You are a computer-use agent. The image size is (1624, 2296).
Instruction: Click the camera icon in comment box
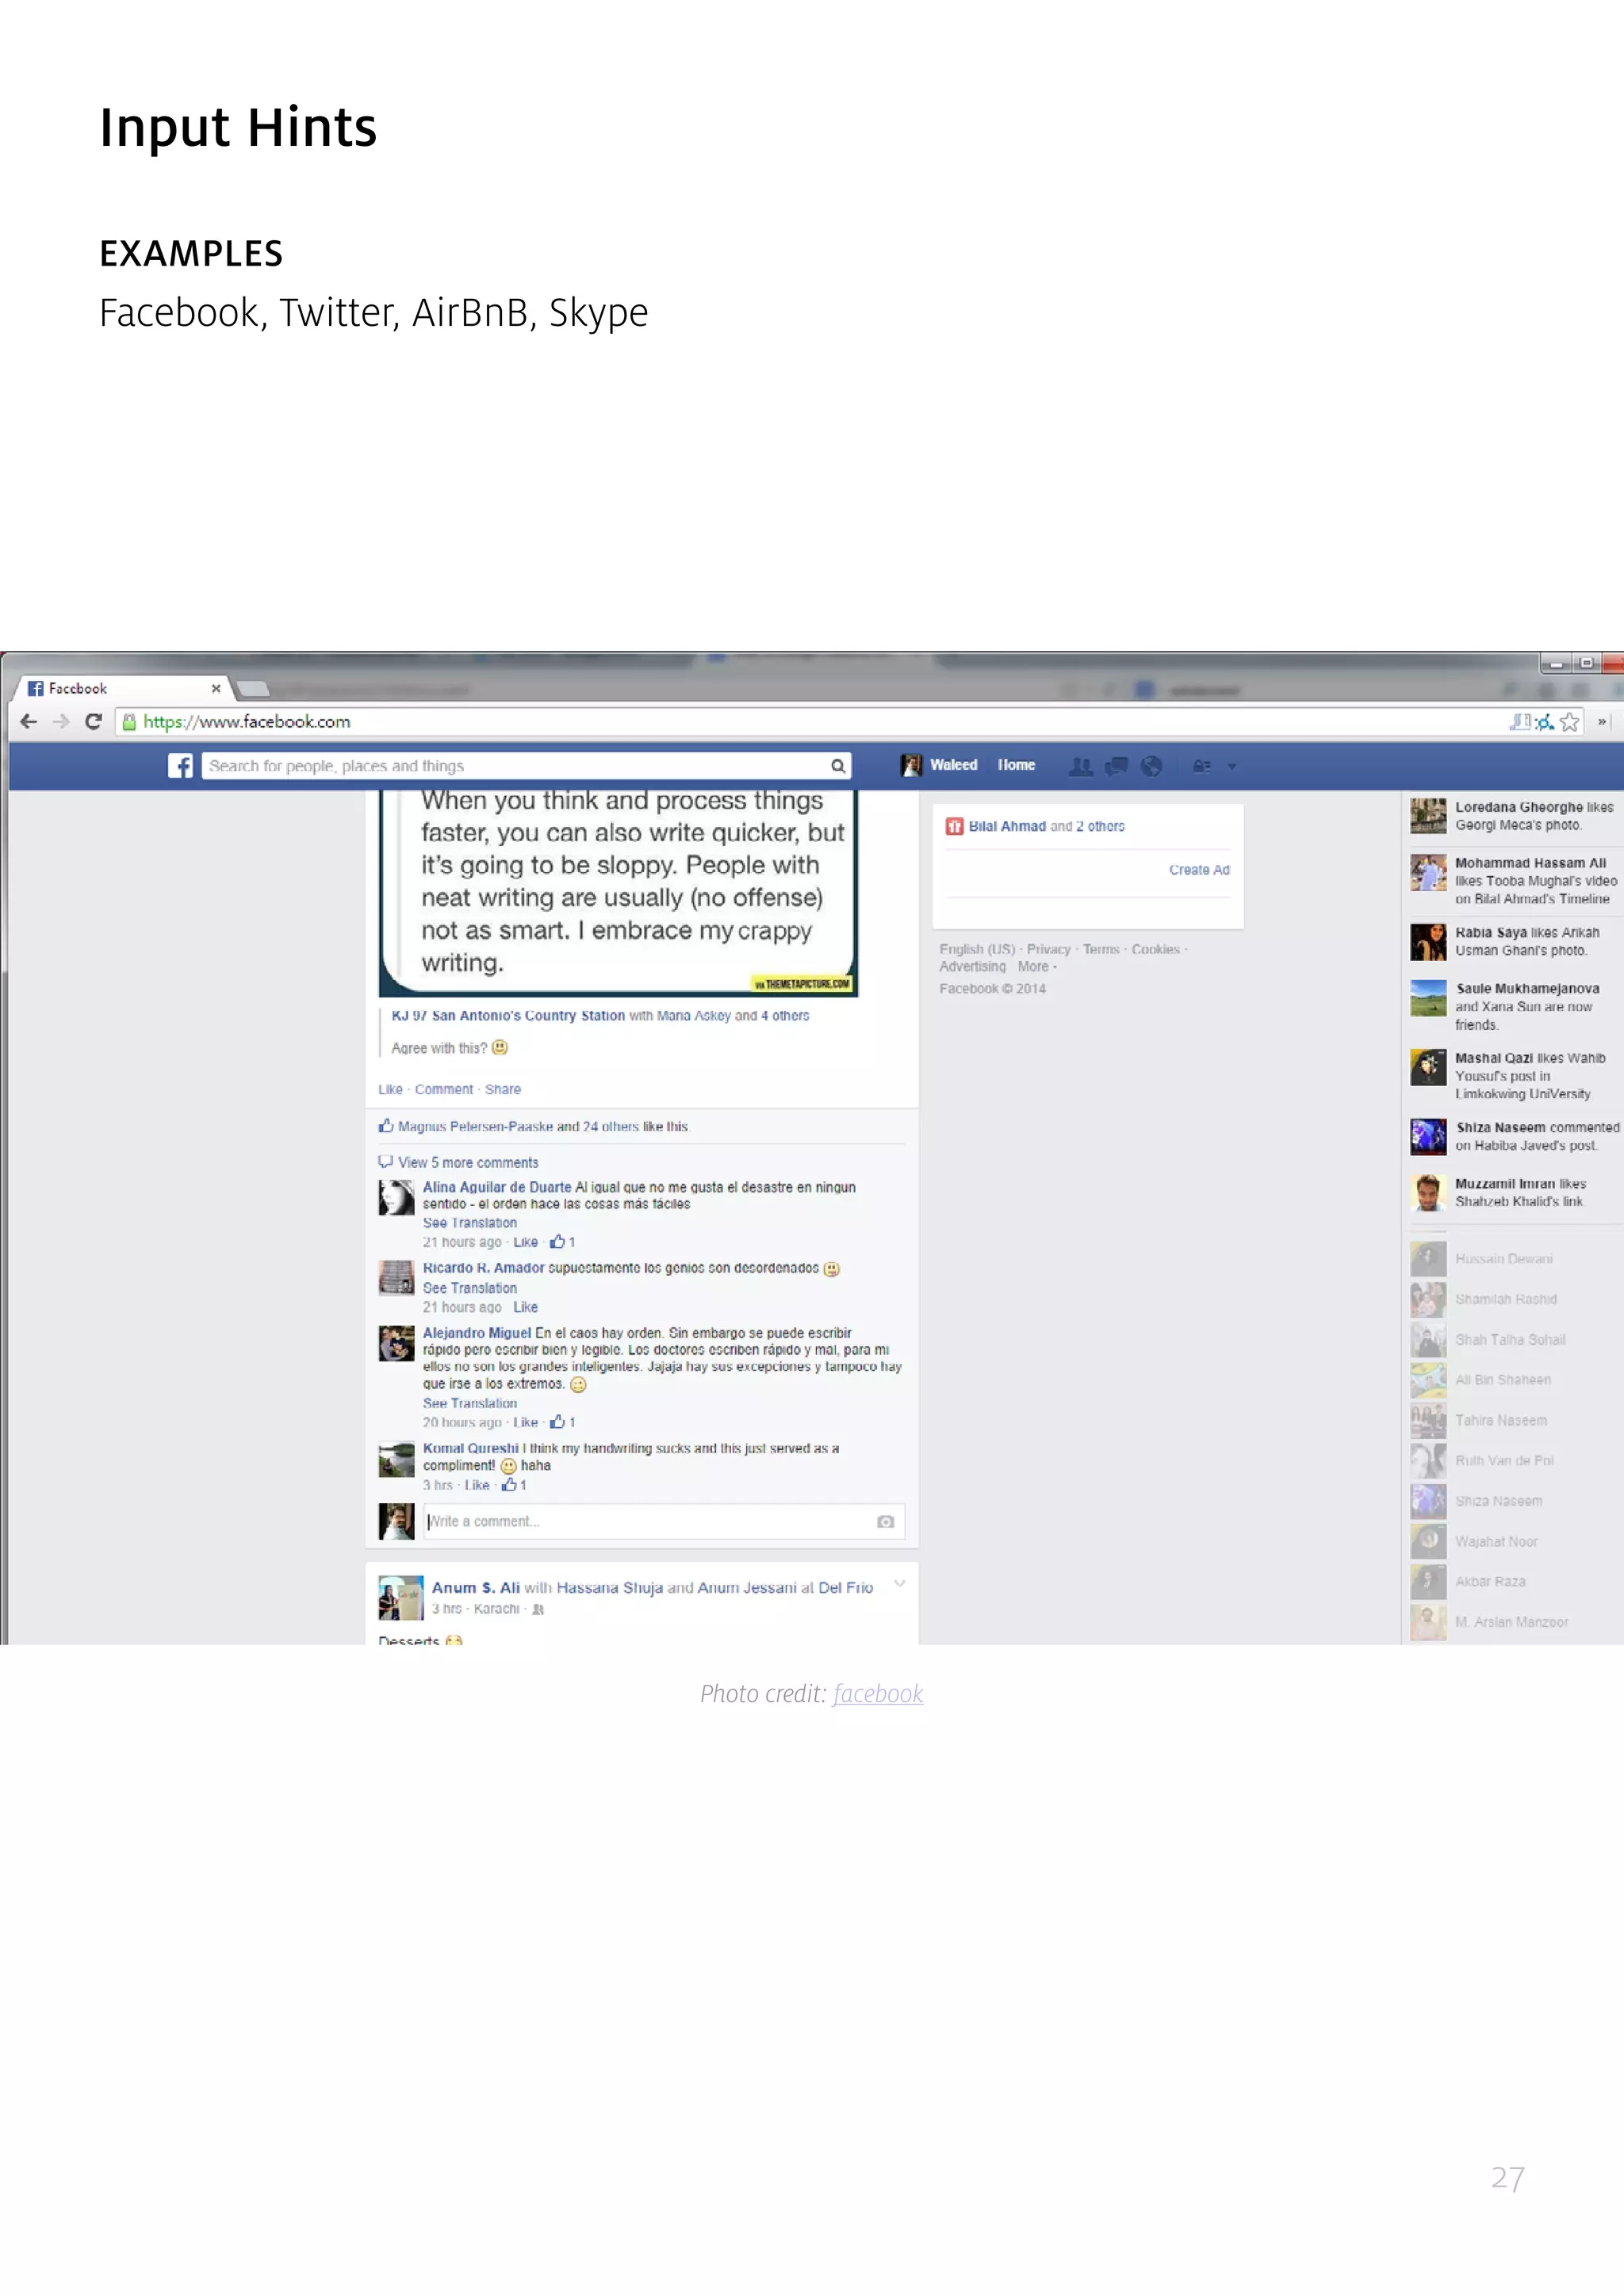coord(886,1521)
